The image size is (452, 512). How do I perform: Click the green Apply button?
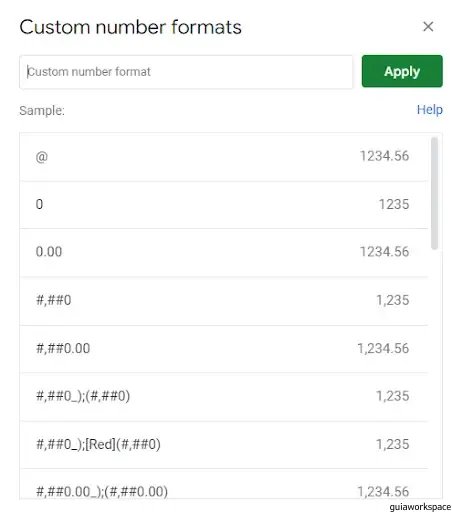point(402,71)
